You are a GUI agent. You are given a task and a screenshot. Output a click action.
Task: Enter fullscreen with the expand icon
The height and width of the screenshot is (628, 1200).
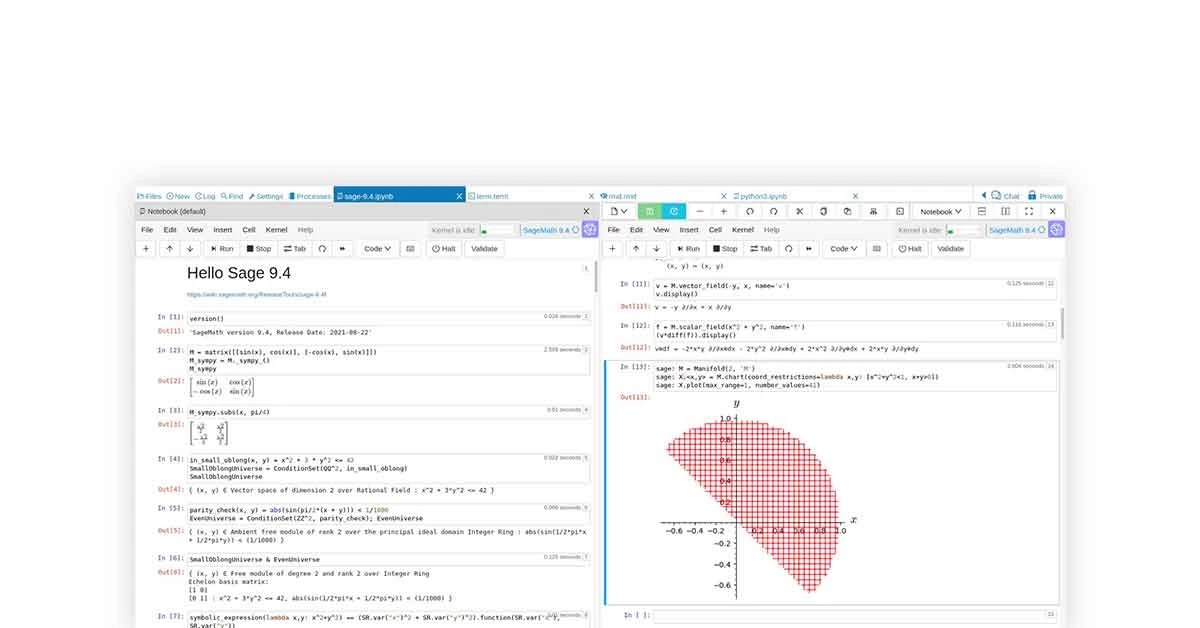tap(1028, 211)
